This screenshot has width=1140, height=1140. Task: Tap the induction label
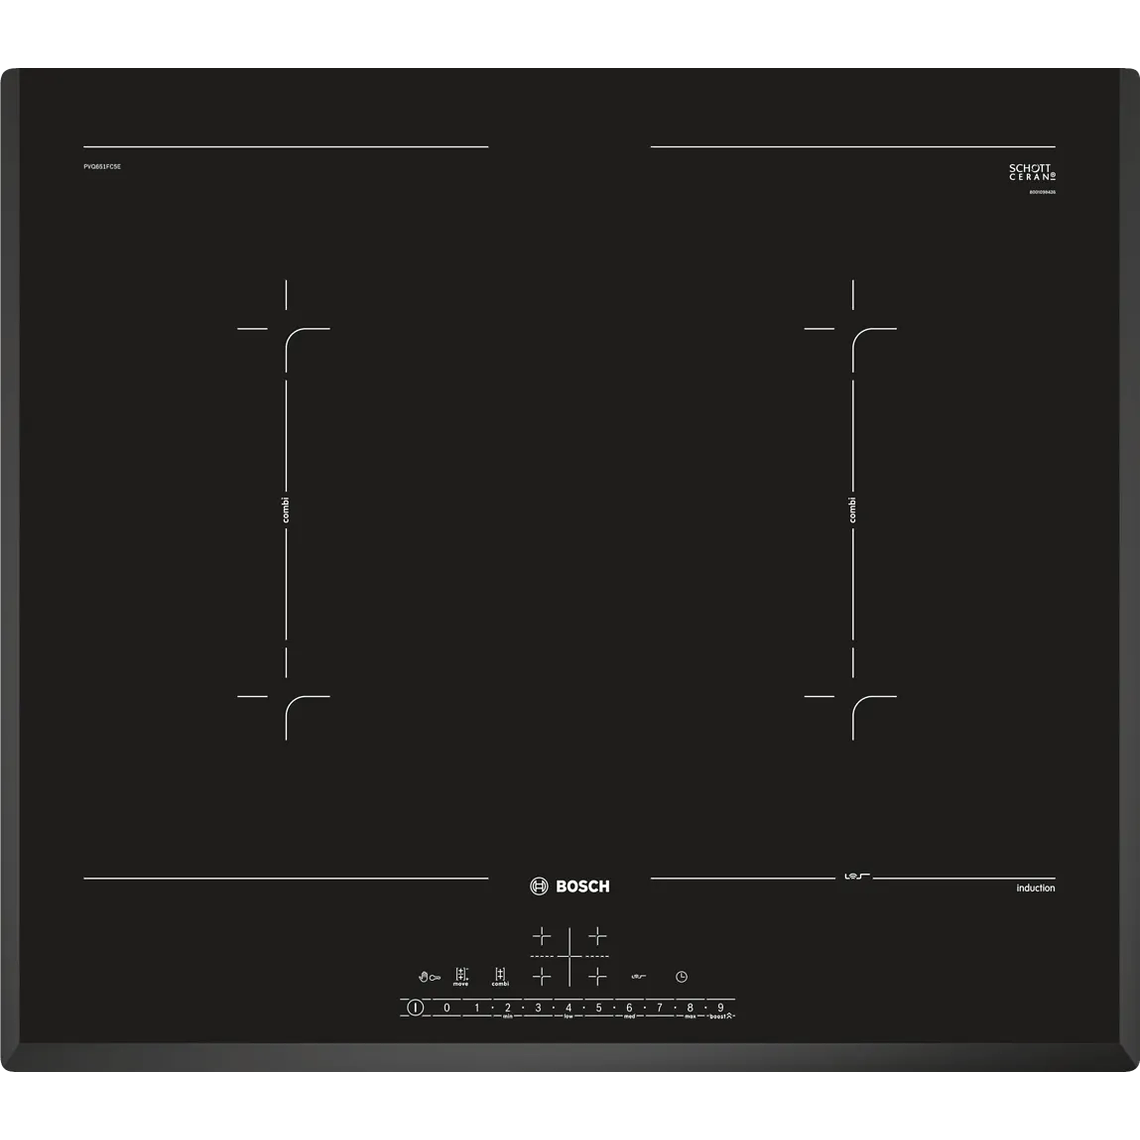(x=1035, y=887)
